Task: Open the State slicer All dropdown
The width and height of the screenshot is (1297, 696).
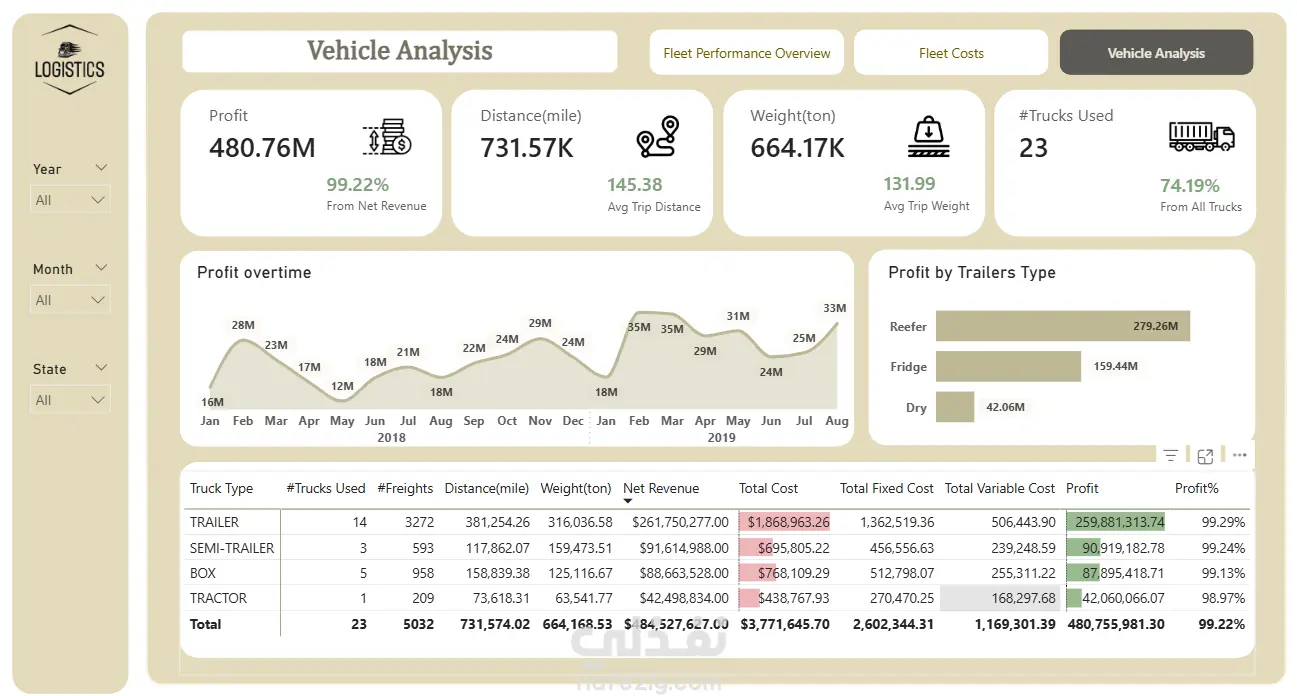Action: (70, 400)
